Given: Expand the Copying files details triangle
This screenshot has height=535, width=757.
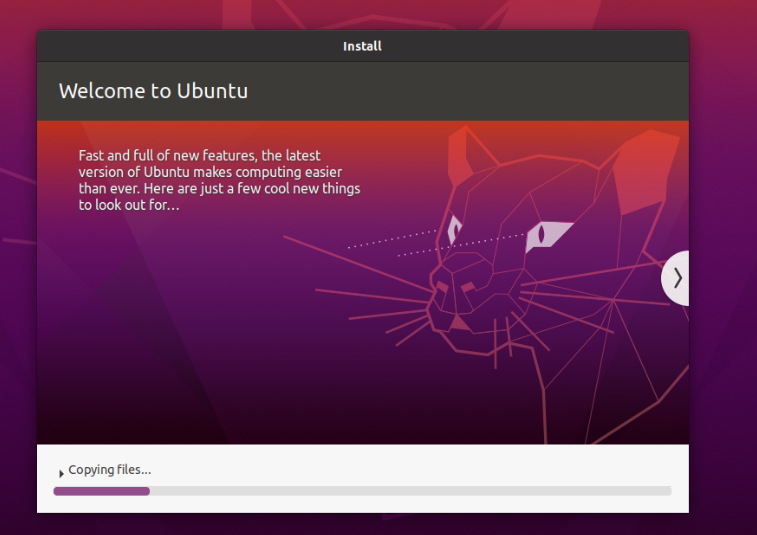Looking at the screenshot, I should pos(61,474).
